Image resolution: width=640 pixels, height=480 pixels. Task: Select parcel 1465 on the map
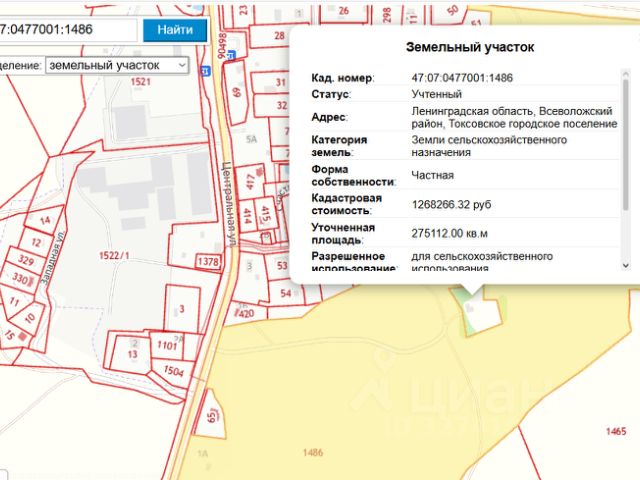pyautogui.click(x=616, y=431)
